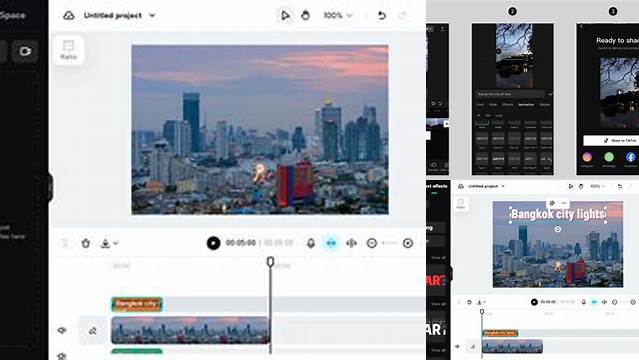
Task: Select the Bangkok city text clip on timeline
Action: [x=137, y=304]
